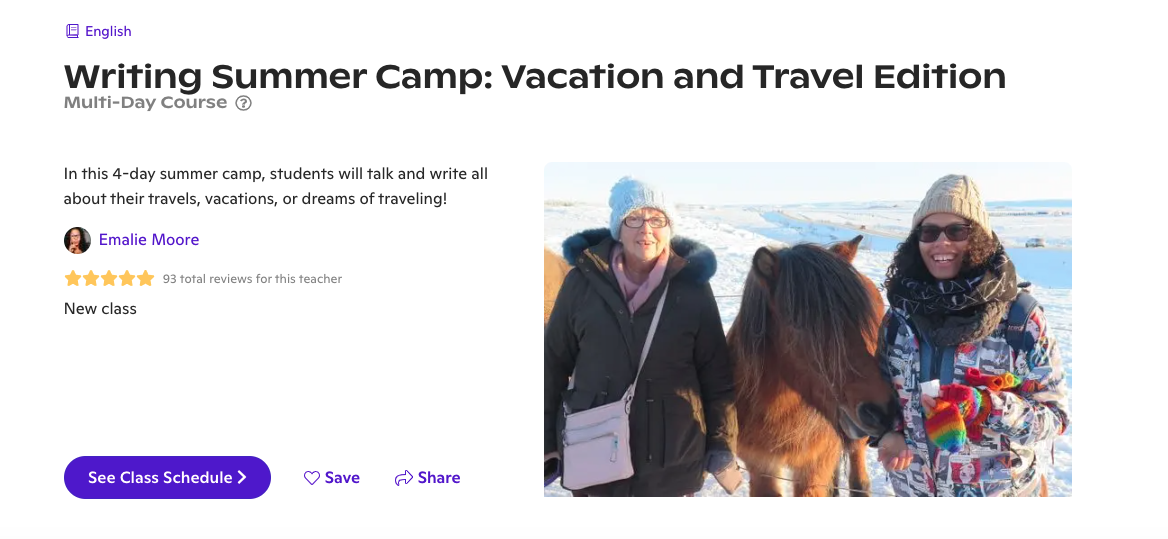Click the Multi-Day Course label

pyautogui.click(x=145, y=103)
